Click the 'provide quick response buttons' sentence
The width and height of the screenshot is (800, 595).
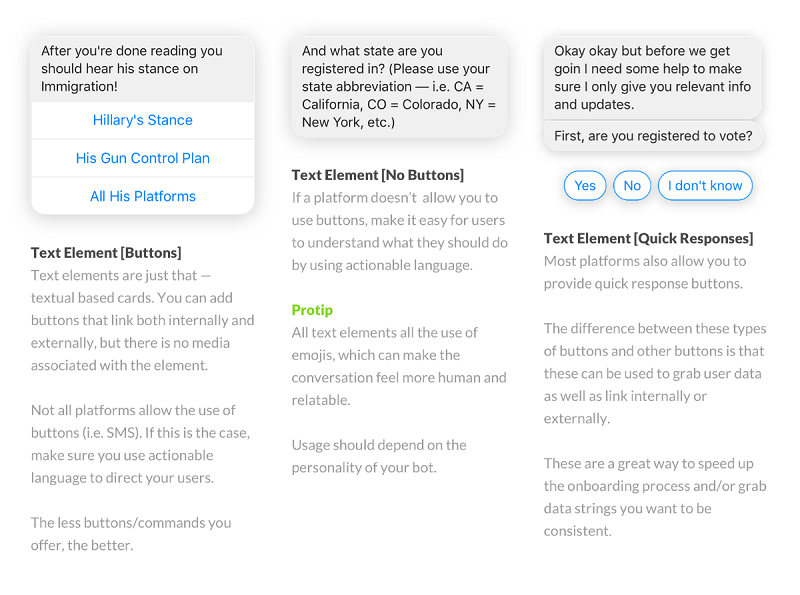tap(645, 272)
